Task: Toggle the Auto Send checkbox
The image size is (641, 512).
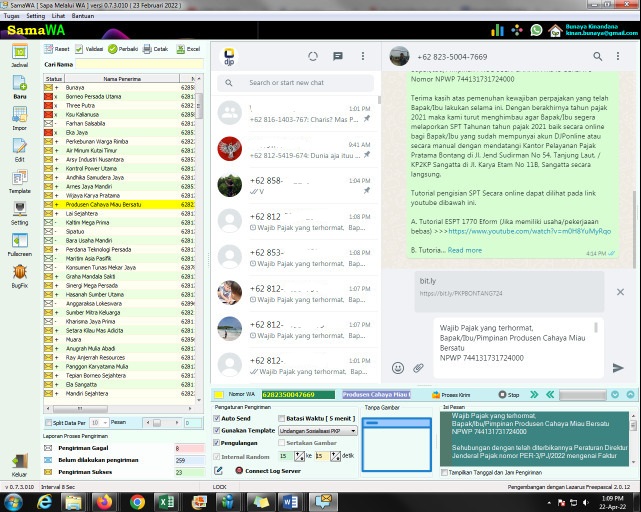Action: [217, 418]
